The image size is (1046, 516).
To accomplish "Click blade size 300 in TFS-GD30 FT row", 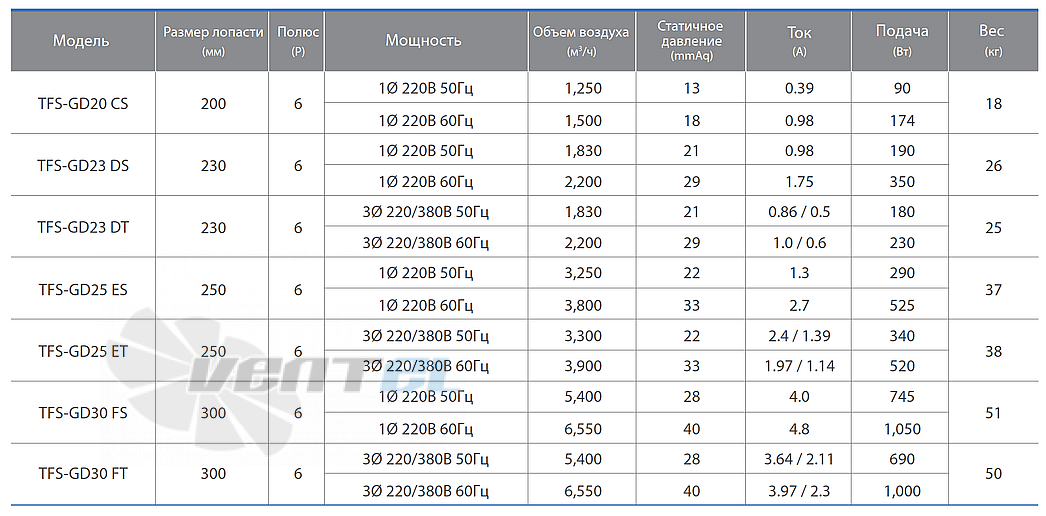I will pyautogui.click(x=213, y=474).
